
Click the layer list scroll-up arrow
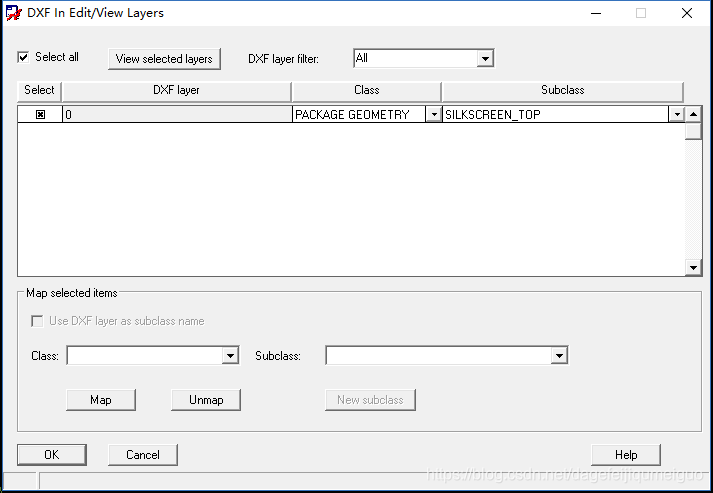click(x=693, y=114)
